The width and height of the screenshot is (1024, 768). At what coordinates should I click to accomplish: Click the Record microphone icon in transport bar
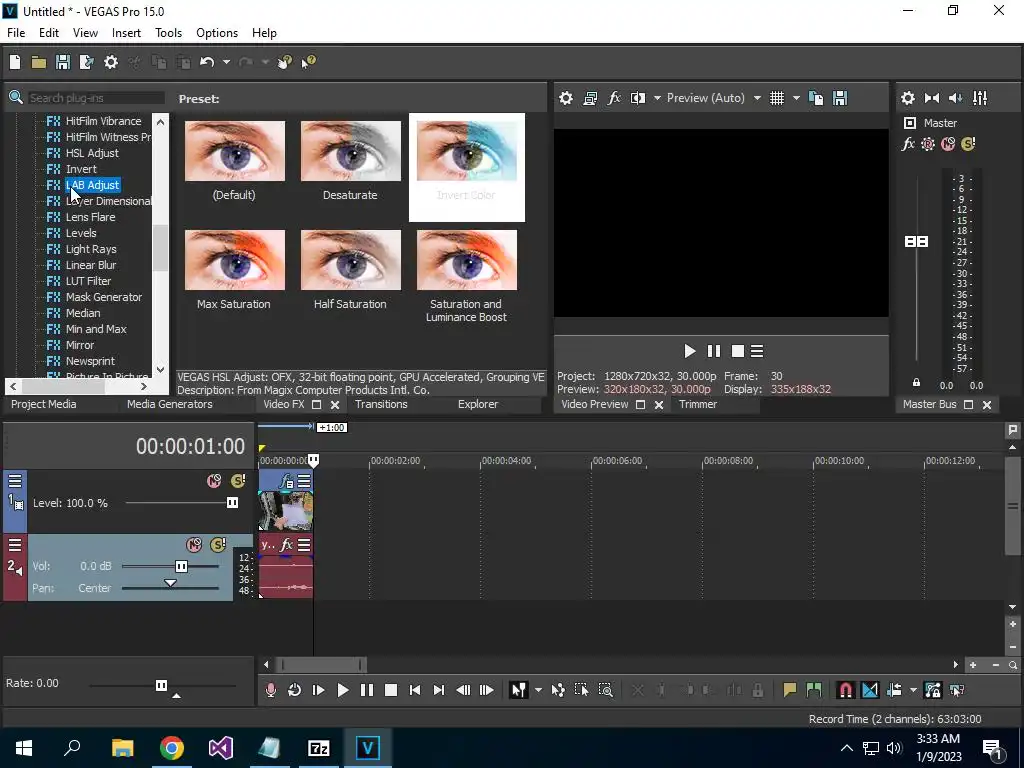coord(270,690)
